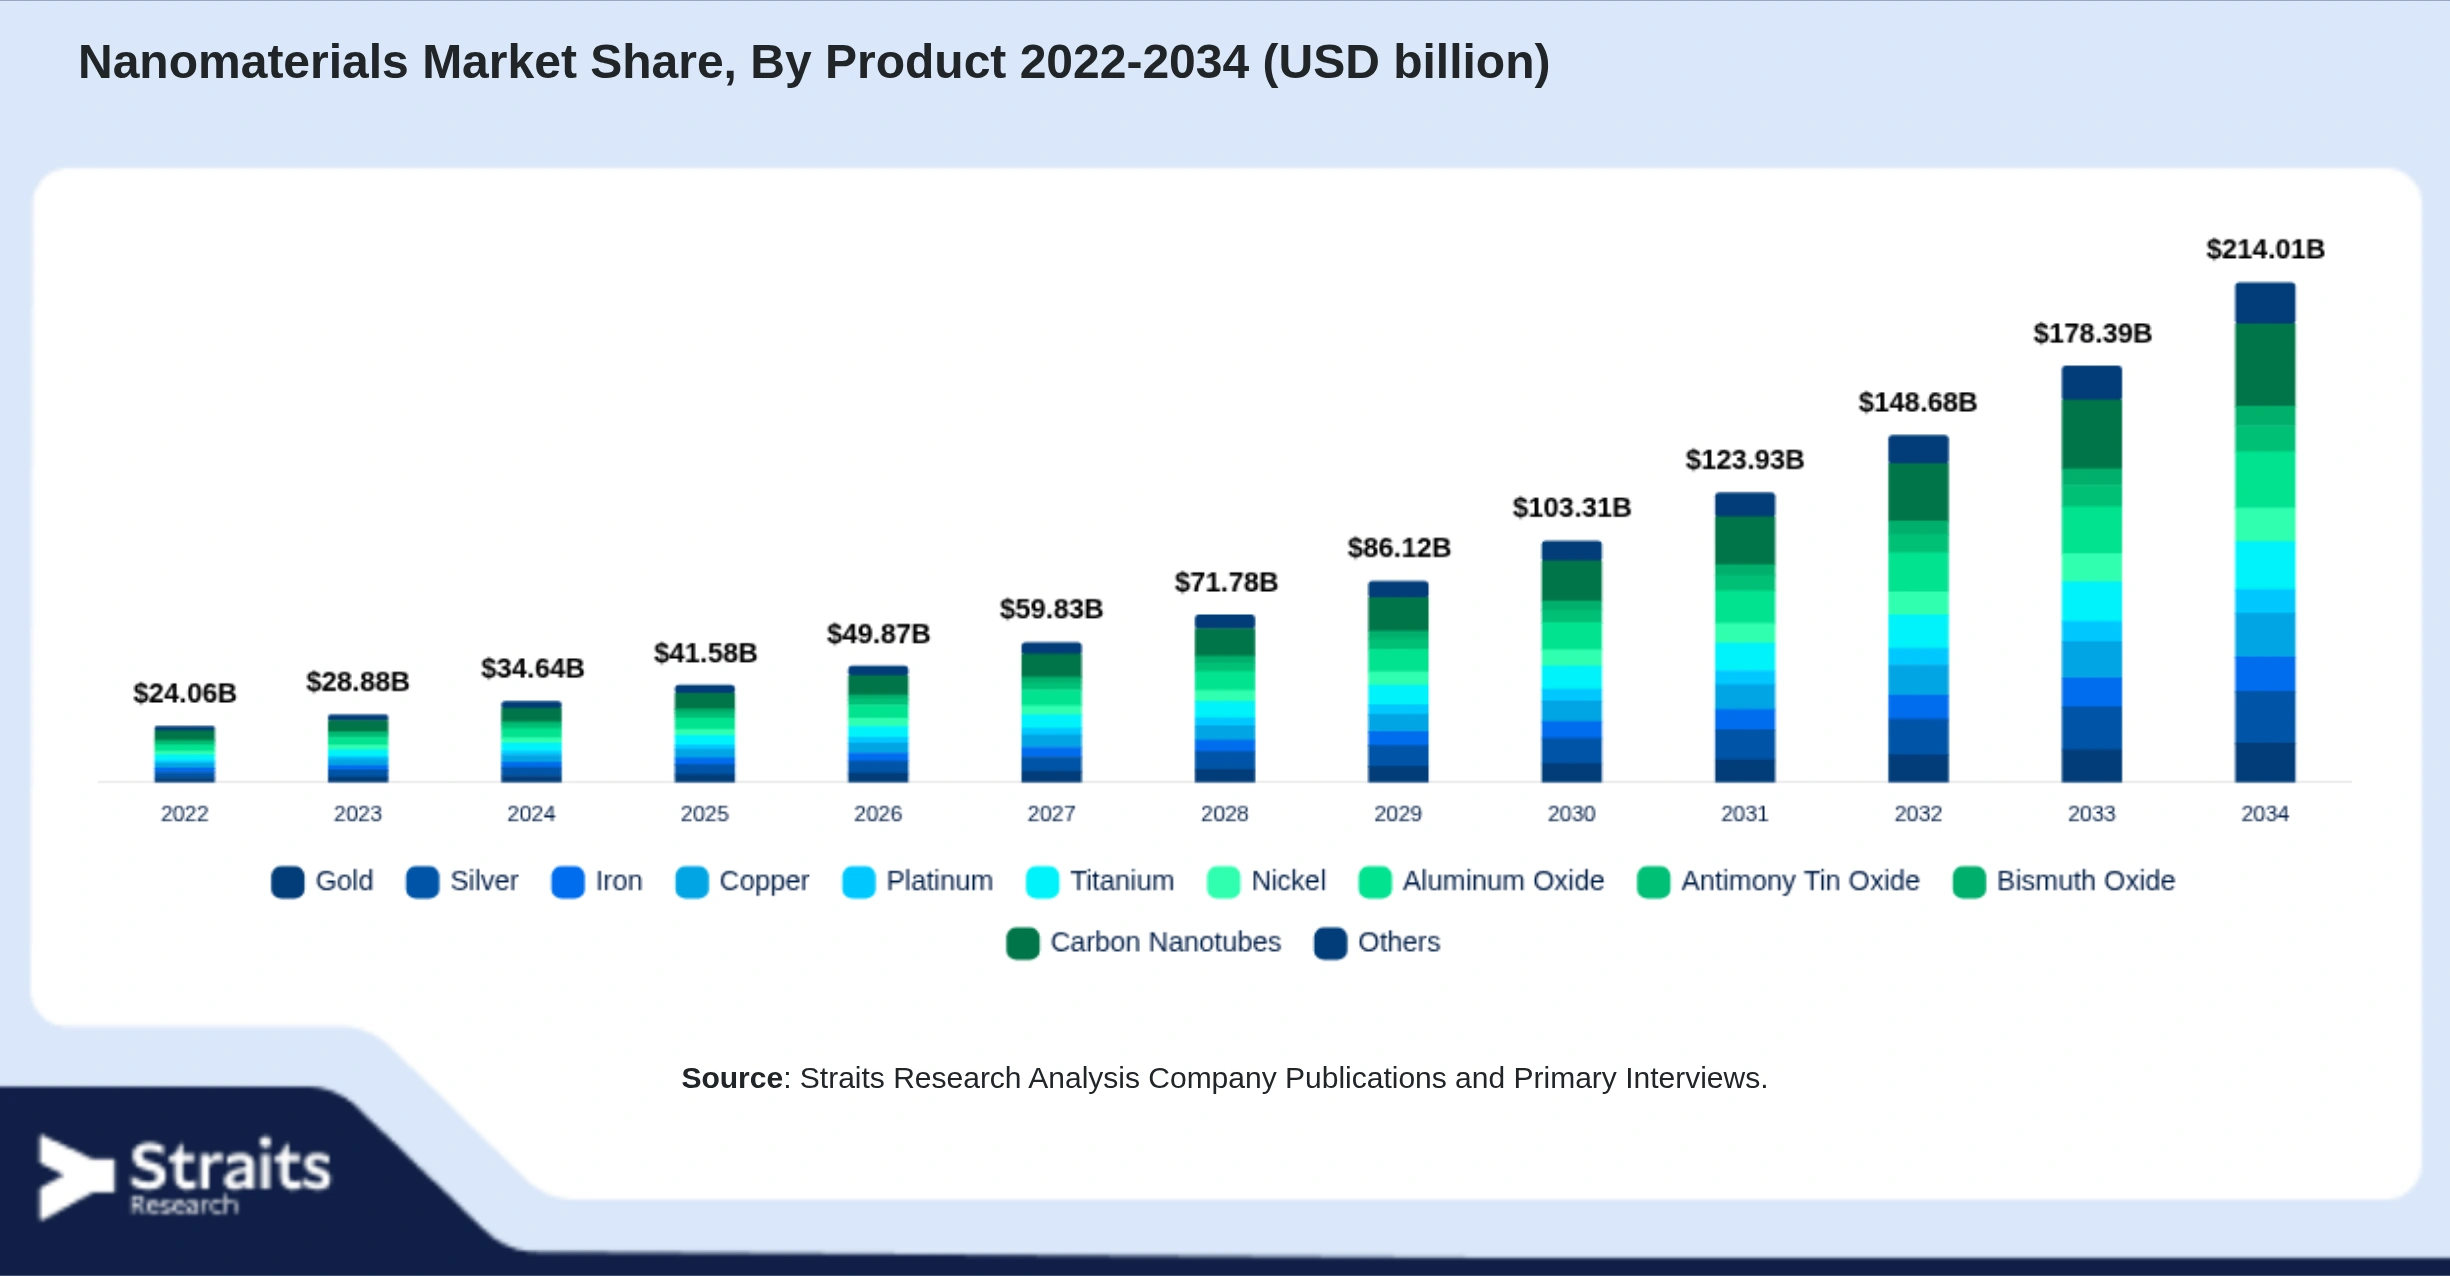Select the Bismuth Oxide legend label

[x=2086, y=881]
